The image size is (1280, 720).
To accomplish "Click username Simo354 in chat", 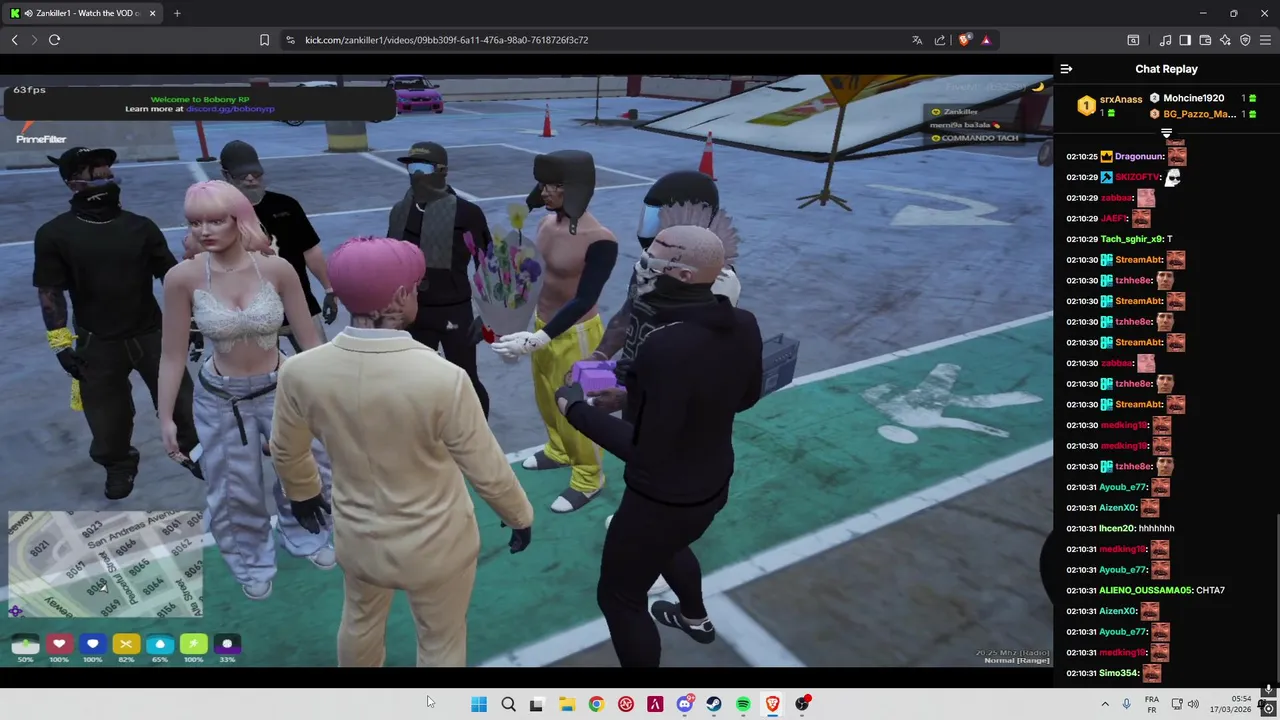I will click(1119, 673).
